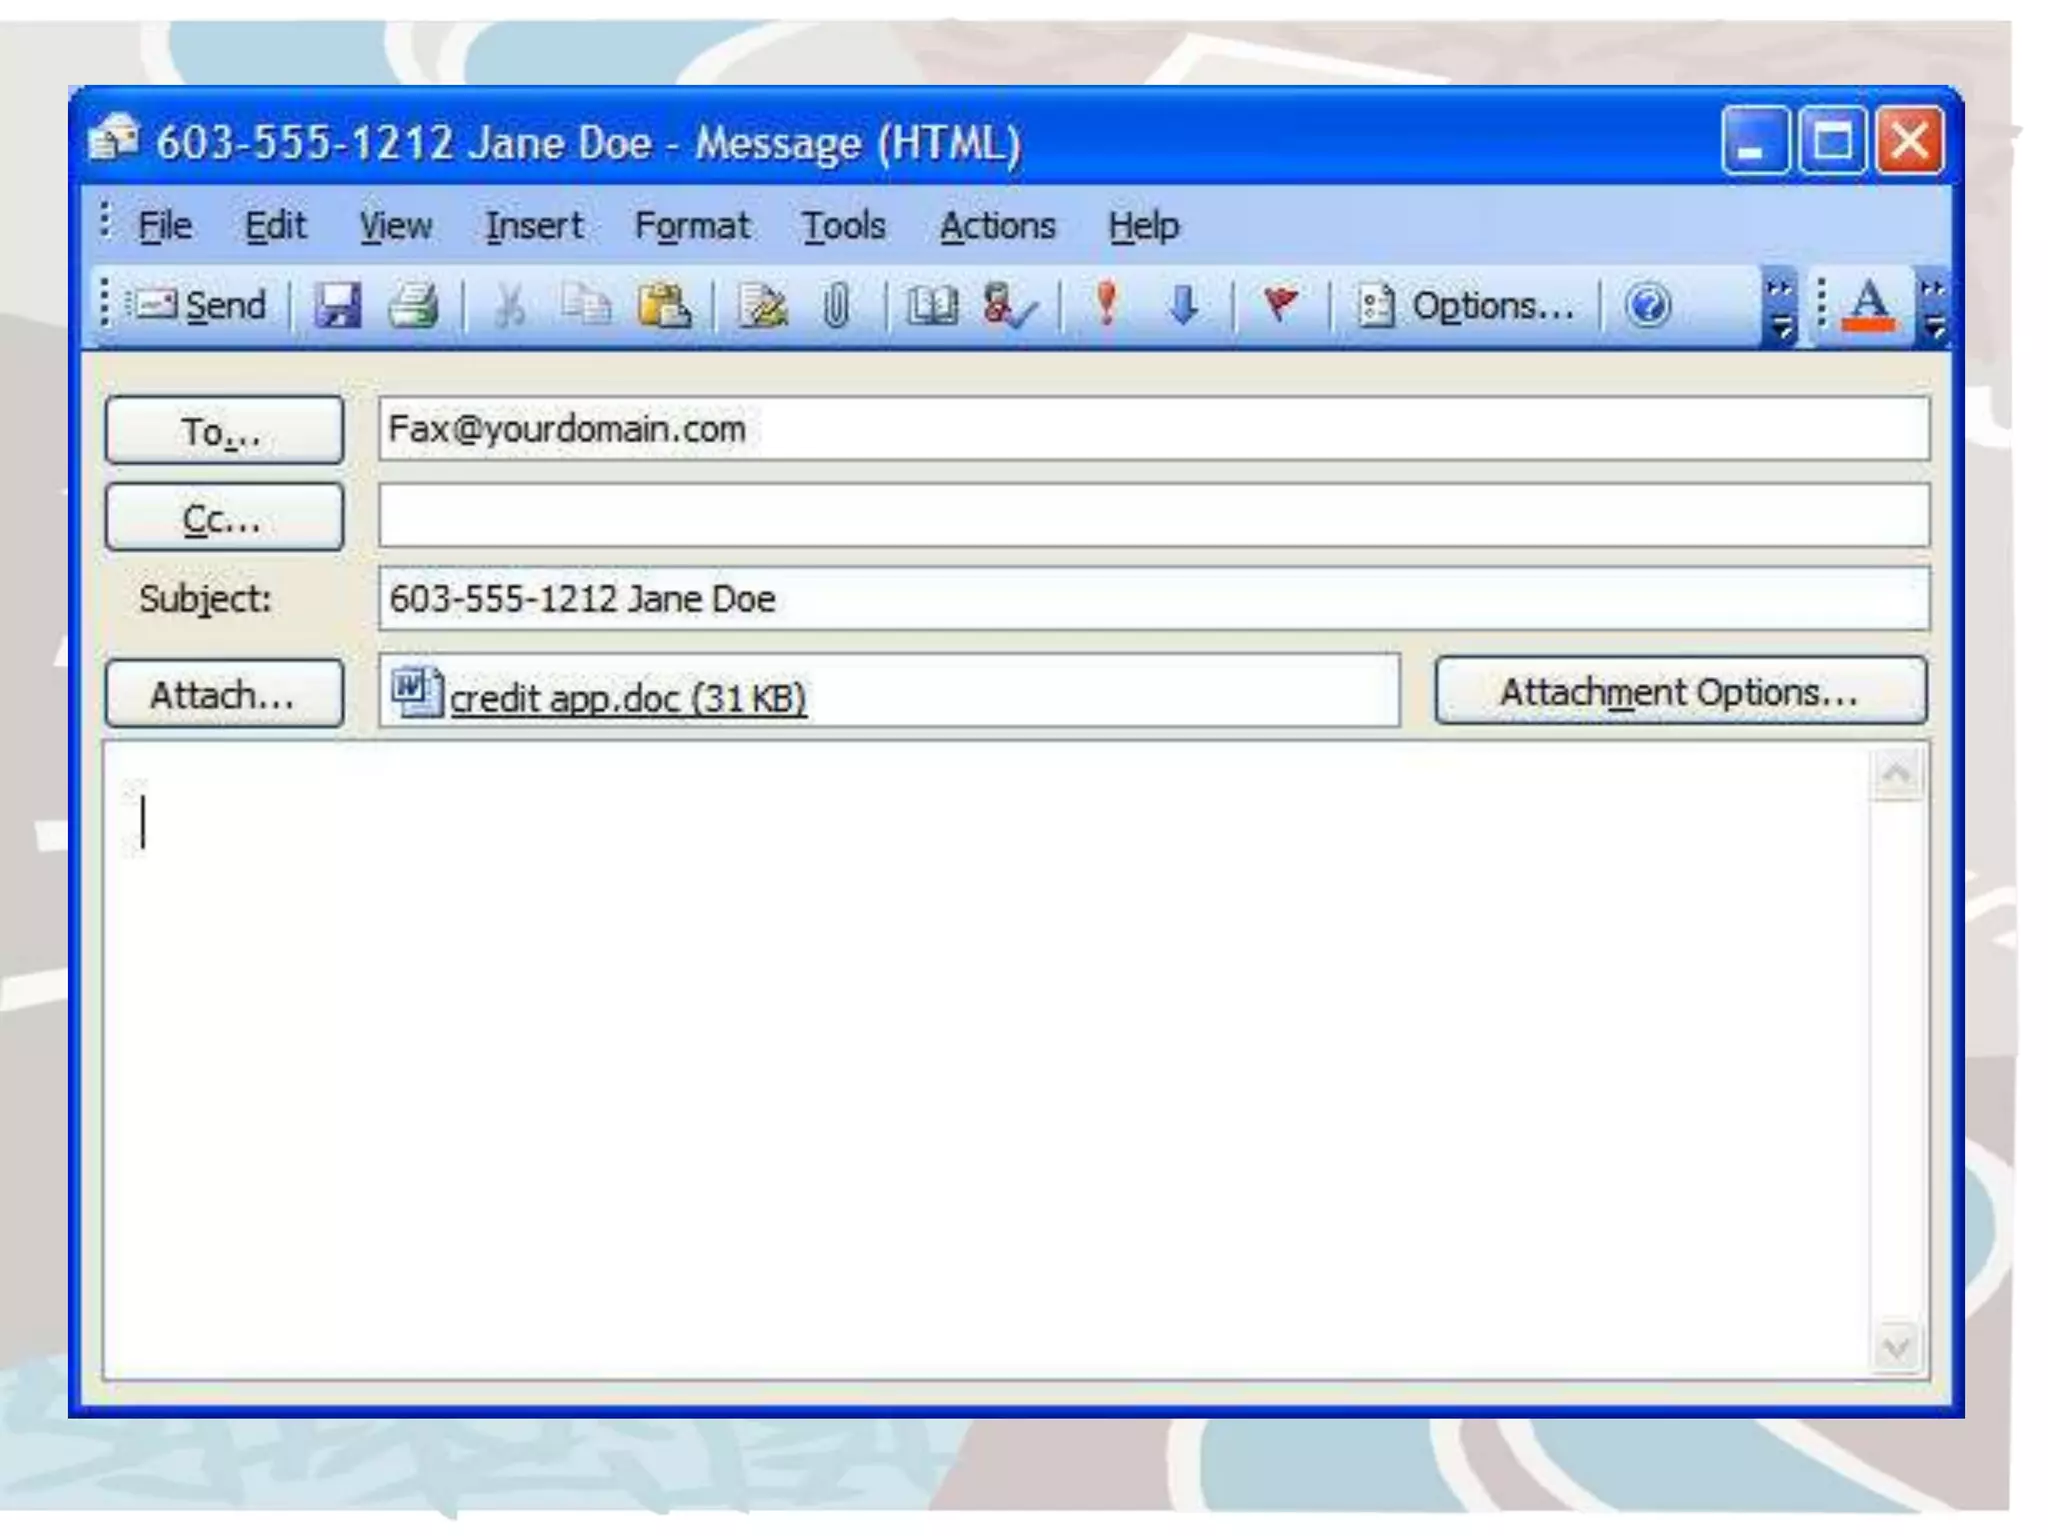Open the Format menu
Screen dimensions: 2048x1536
692,226
